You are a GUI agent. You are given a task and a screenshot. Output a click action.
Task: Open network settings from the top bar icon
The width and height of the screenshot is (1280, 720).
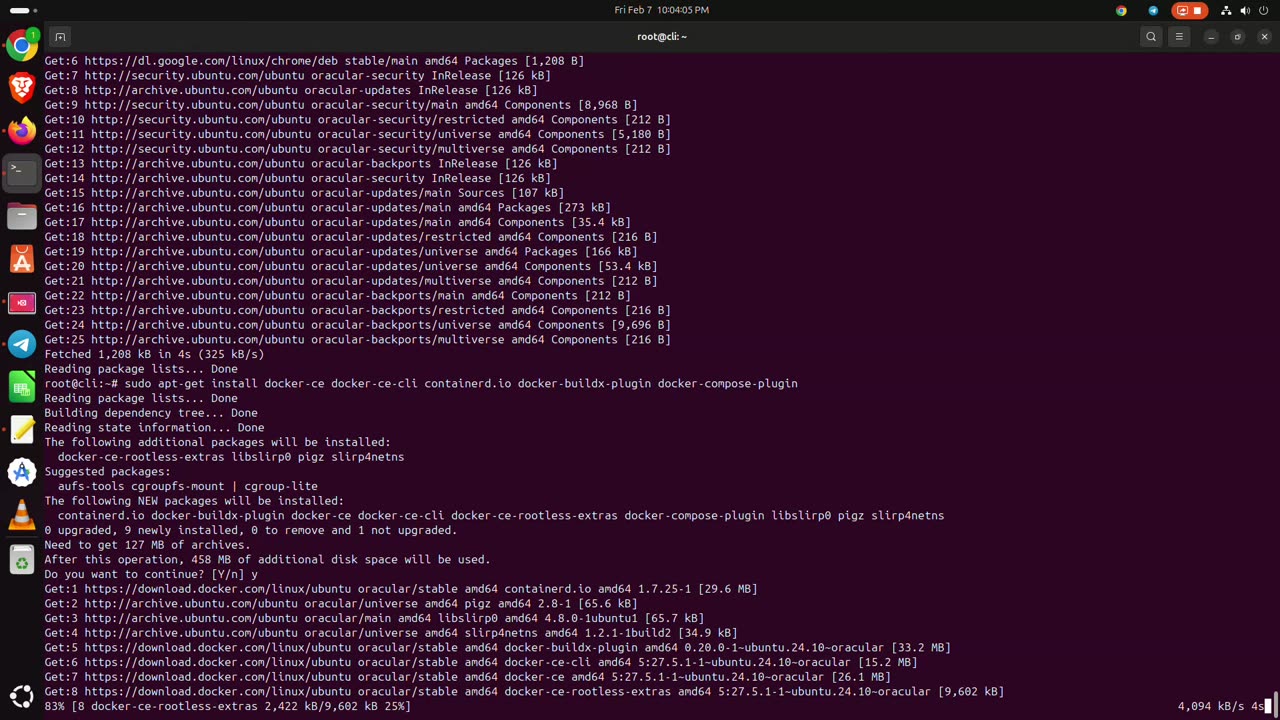coord(1226,10)
